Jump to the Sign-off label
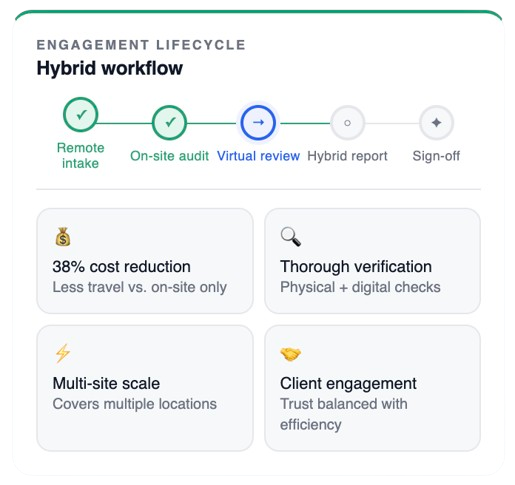 [436, 156]
